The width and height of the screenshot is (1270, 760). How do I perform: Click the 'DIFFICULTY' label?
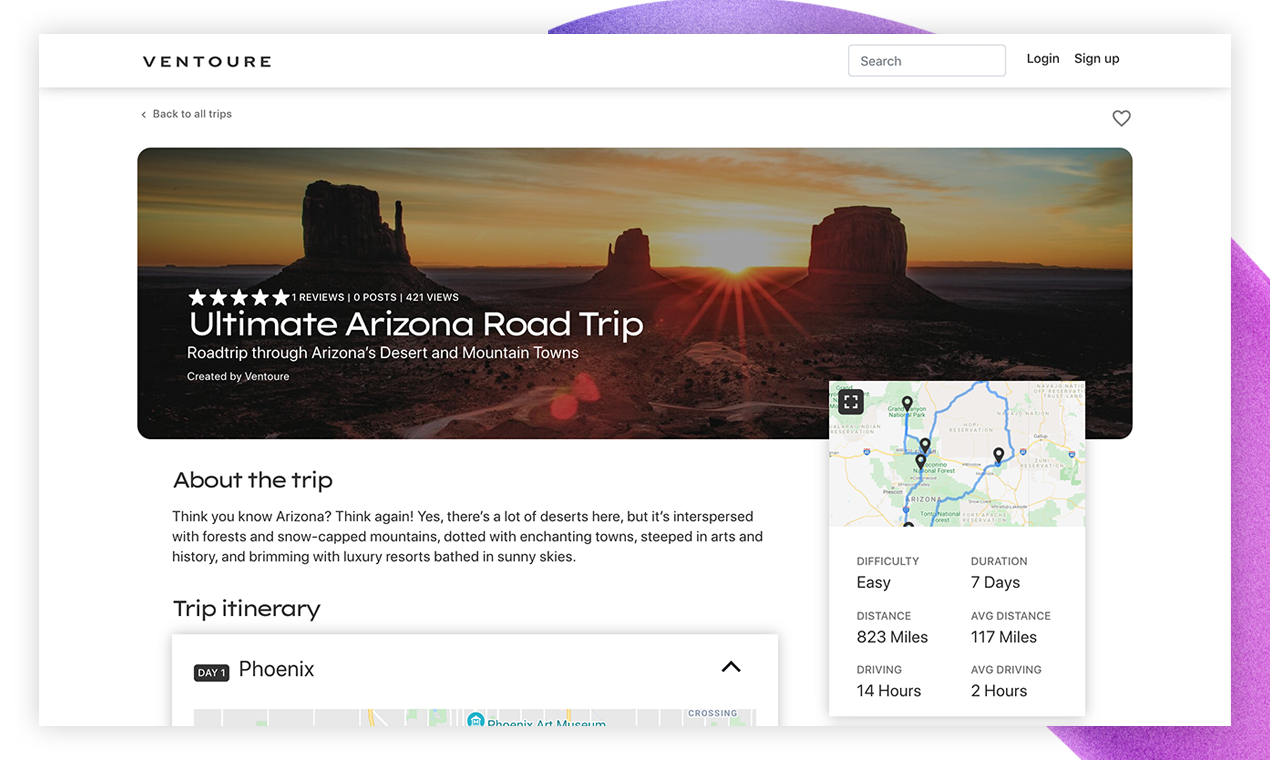(x=888, y=562)
